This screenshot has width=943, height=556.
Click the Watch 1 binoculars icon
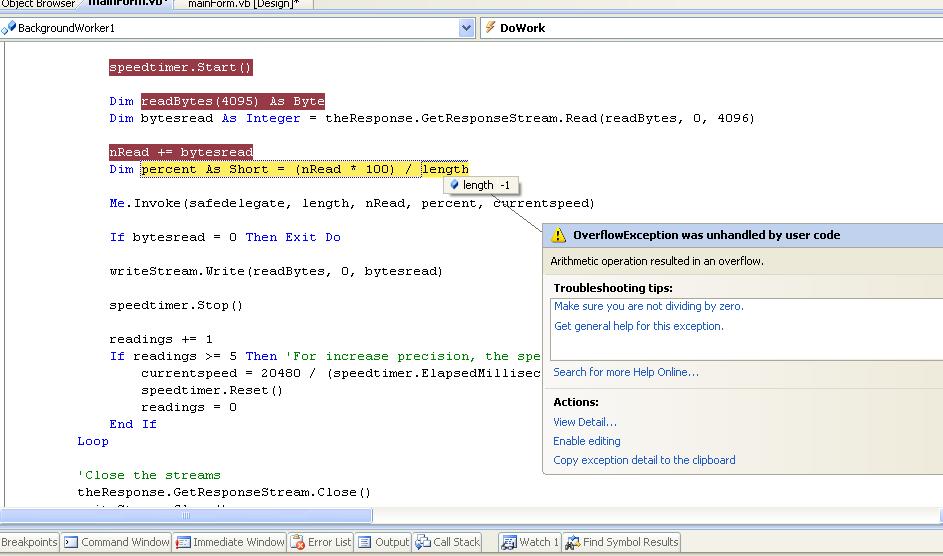tap(509, 542)
